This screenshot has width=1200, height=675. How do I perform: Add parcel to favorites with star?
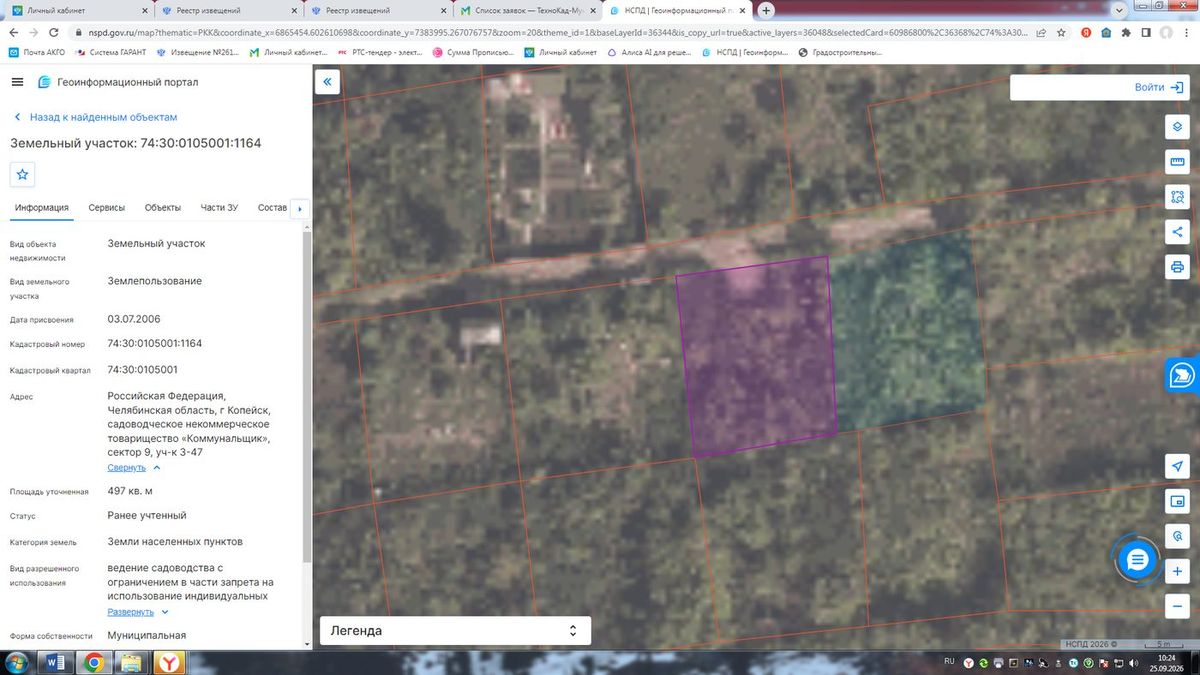coord(23,174)
